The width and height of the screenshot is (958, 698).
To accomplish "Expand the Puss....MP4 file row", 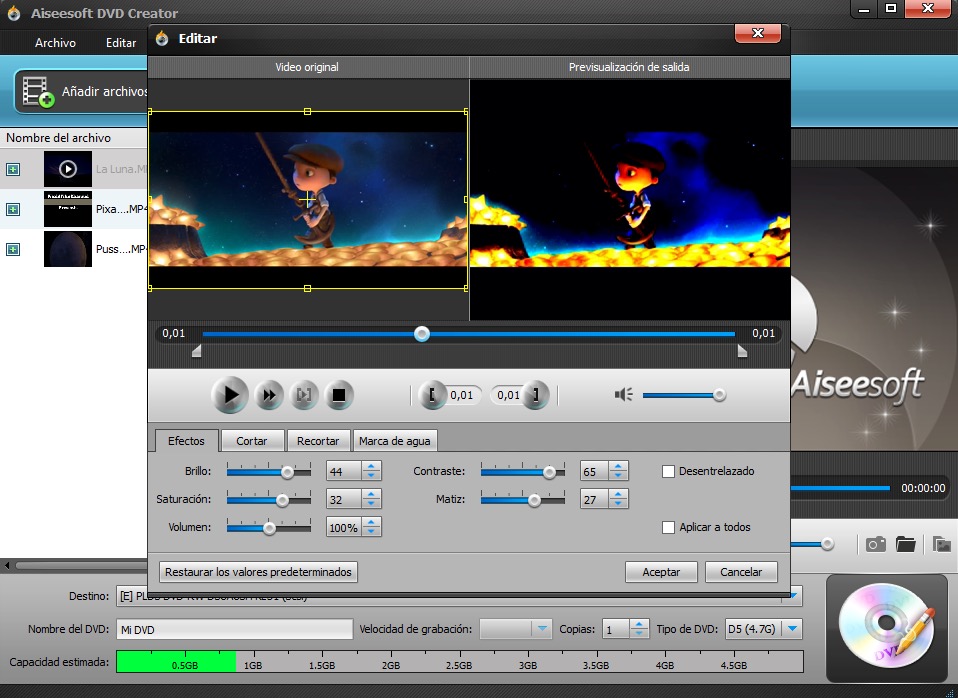I will 13,249.
